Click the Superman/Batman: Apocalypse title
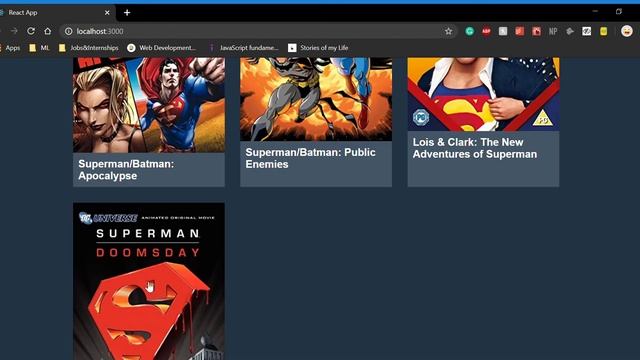The image size is (640, 360). 126,170
